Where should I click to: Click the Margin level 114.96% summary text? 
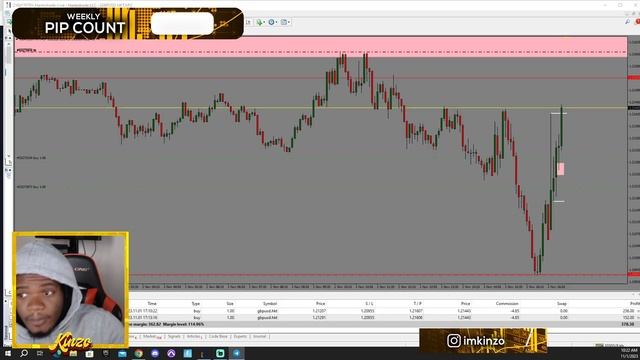coord(183,324)
